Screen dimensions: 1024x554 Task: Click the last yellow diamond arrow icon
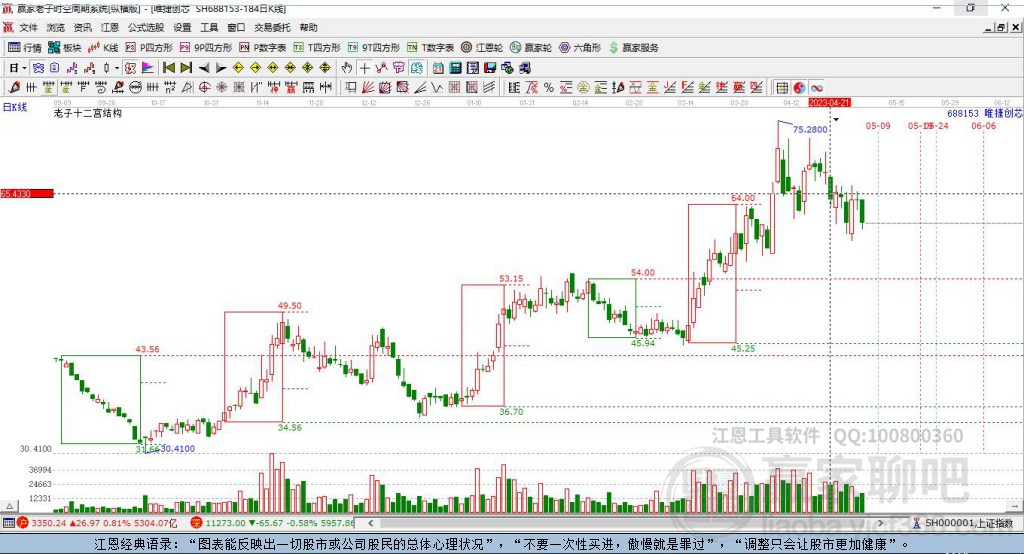click(325, 68)
